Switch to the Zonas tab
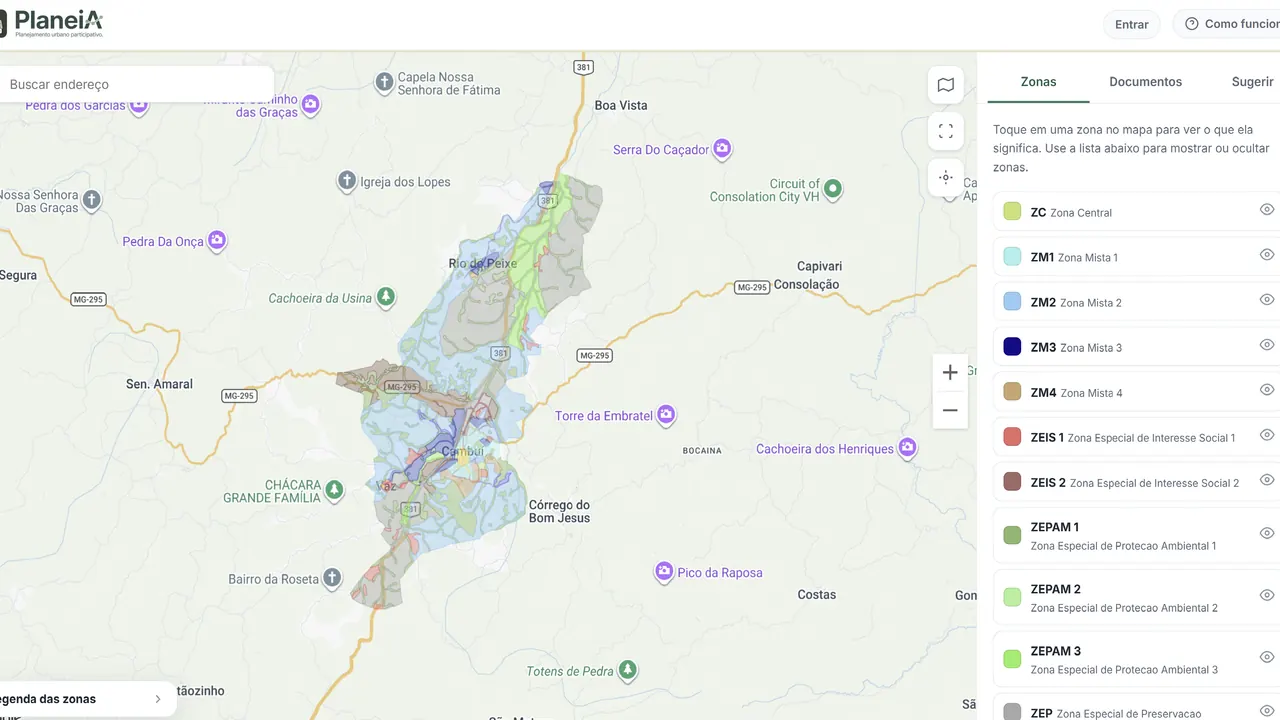Screen dimensions: 1280x720 (x=1038, y=82)
